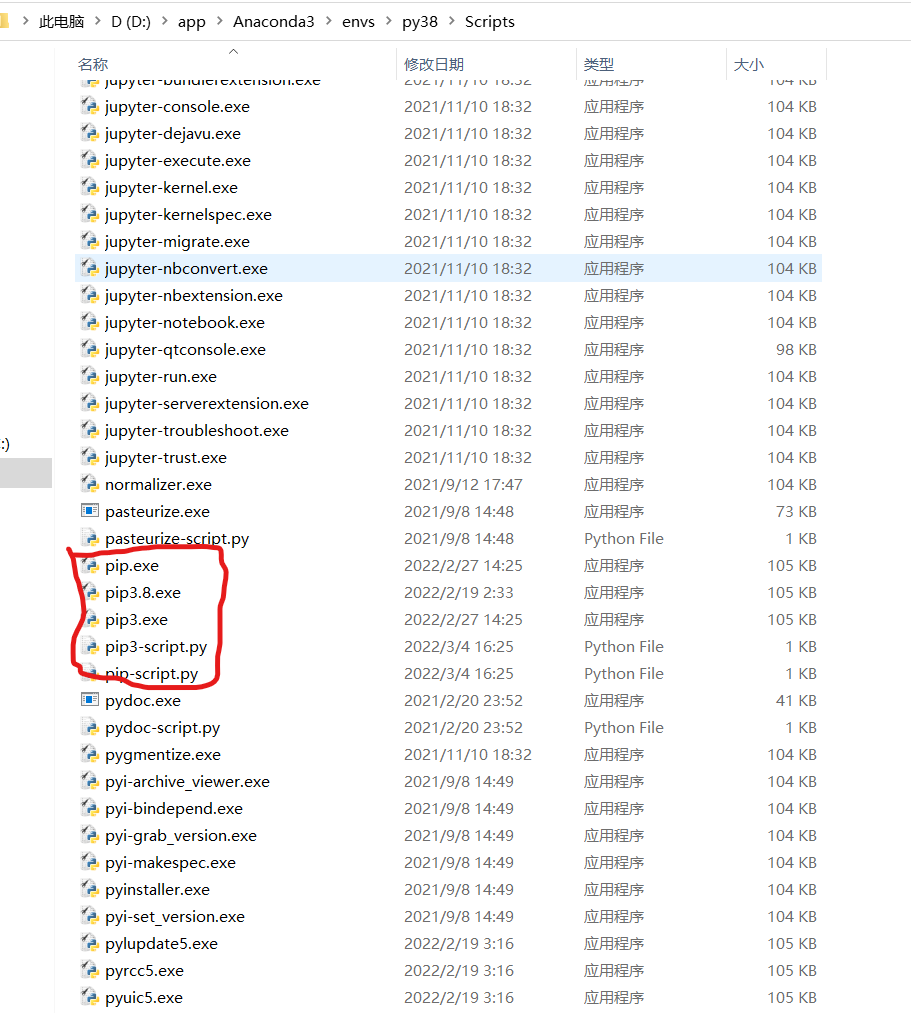Click the jupyter-notebook.exe file icon
Screen dimensions: 911x1013
(x=90, y=322)
